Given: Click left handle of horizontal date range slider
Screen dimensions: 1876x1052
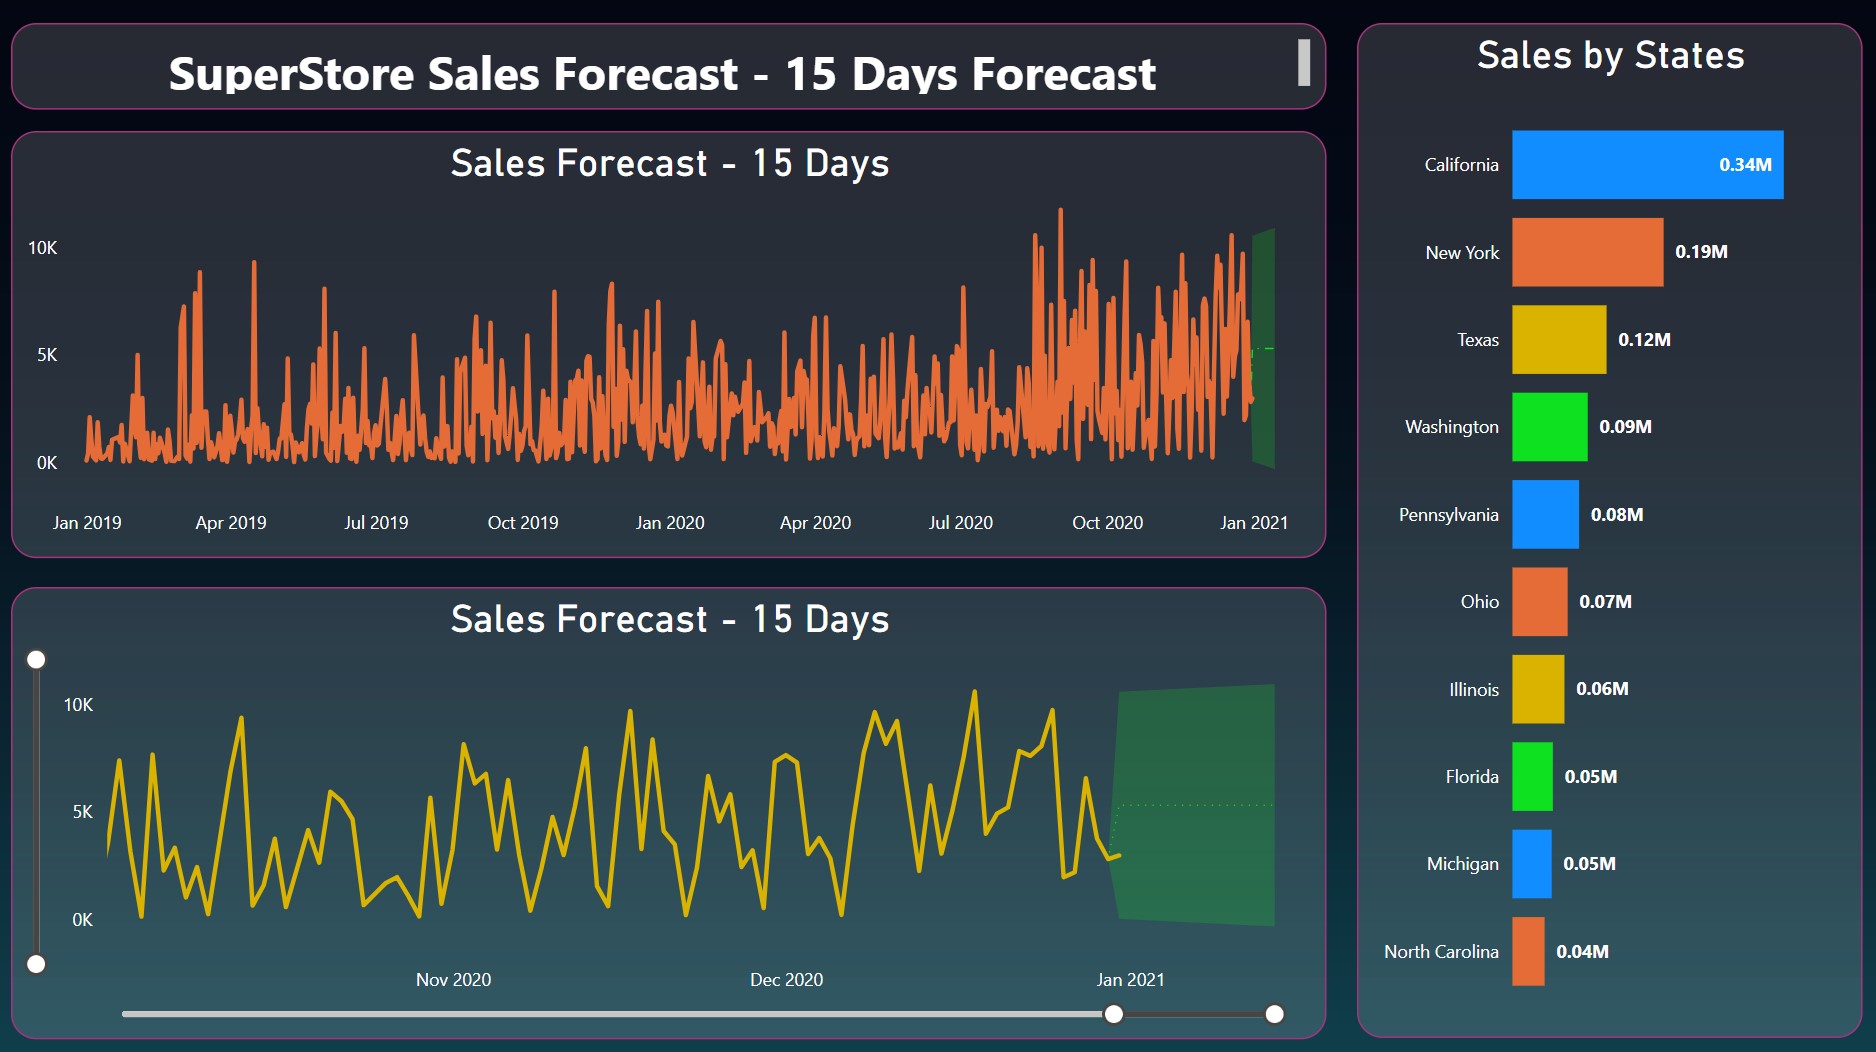Looking at the screenshot, I should 1113,1014.
